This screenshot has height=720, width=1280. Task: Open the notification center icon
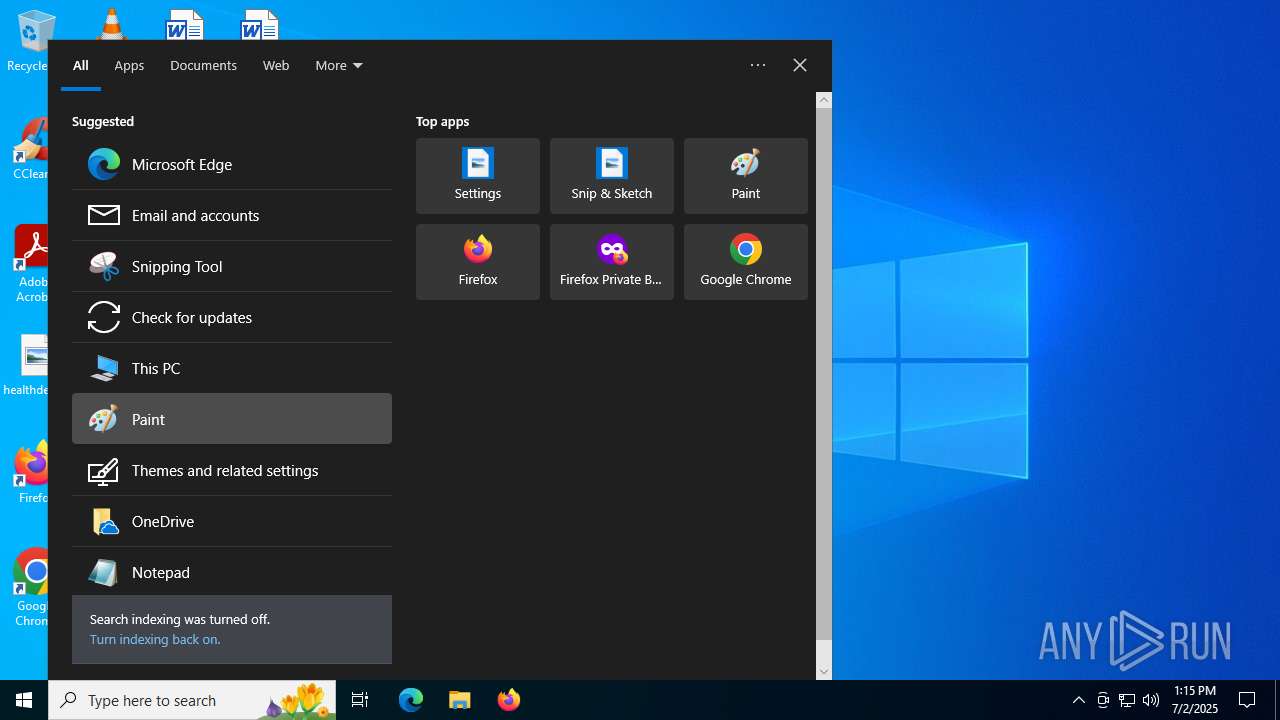click(1247, 700)
